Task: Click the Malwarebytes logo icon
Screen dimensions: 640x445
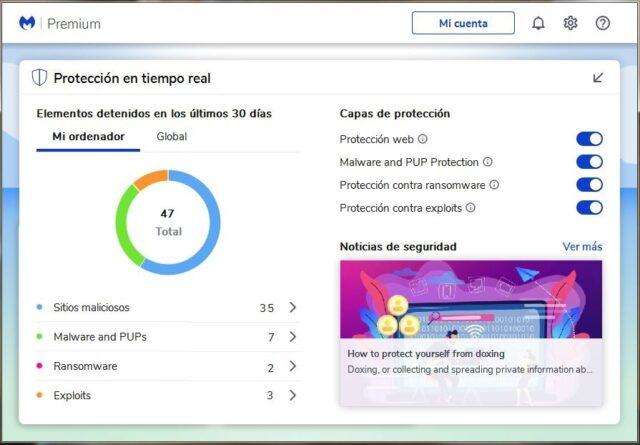Action: click(27, 23)
